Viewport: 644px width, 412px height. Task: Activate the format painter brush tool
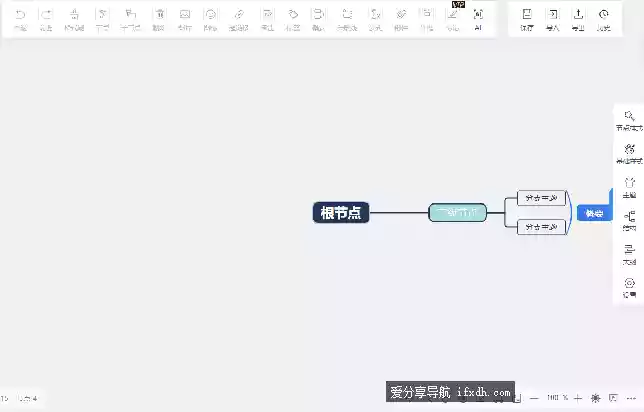click(x=74, y=19)
